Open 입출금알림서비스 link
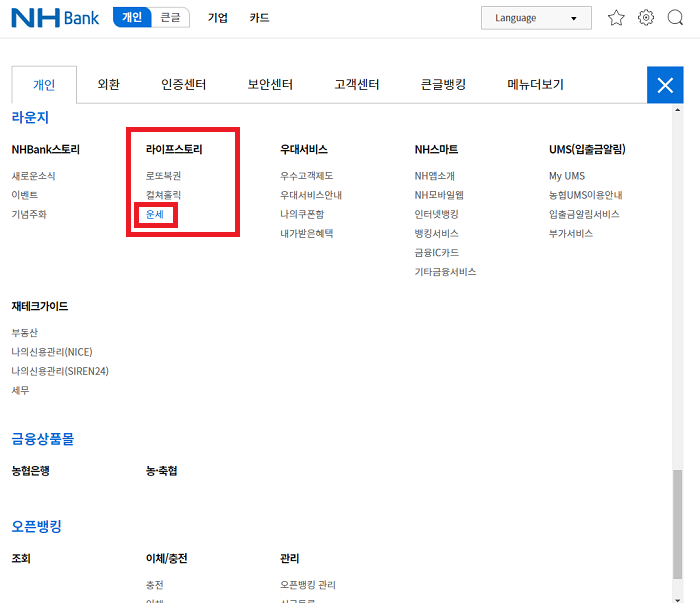The width and height of the screenshot is (700, 603). pos(584,214)
